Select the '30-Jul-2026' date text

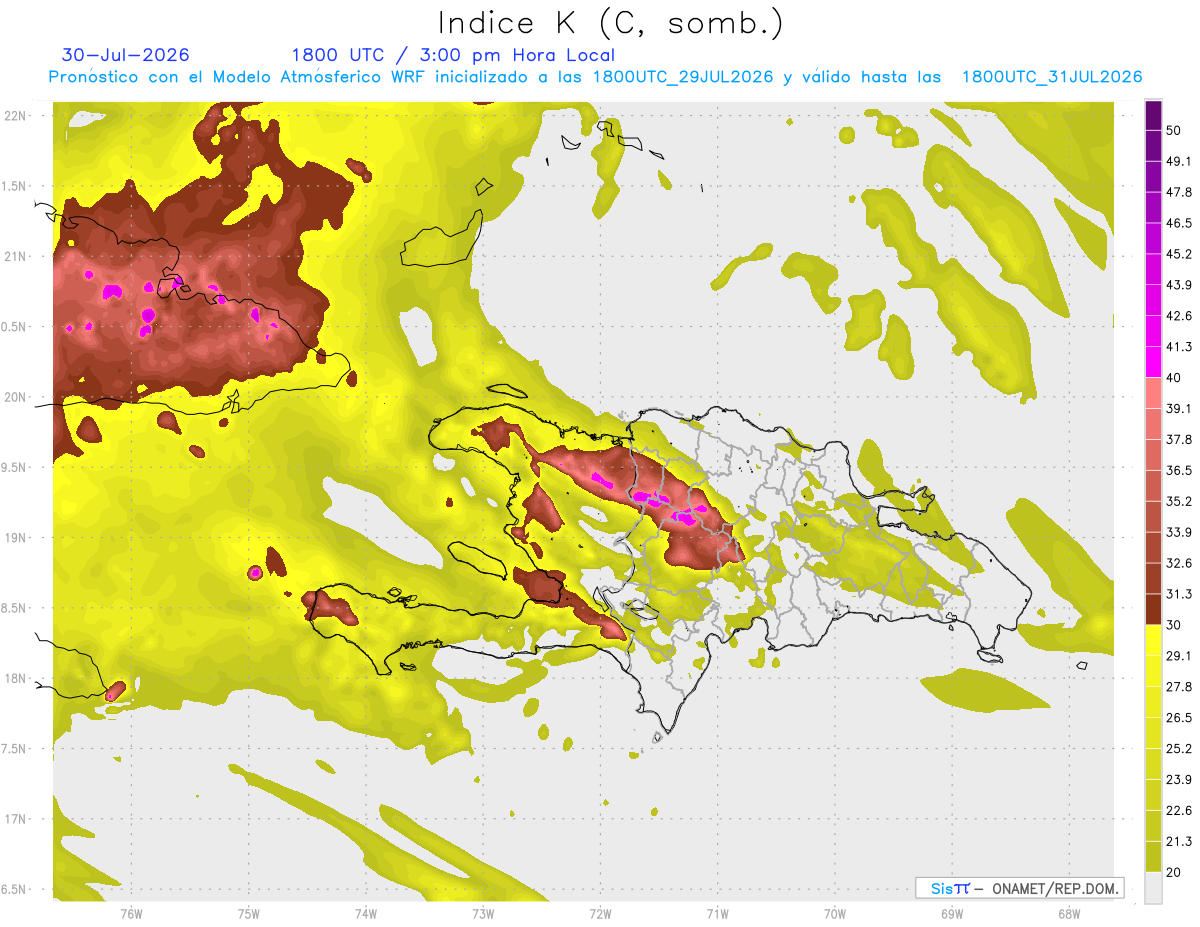click(x=125, y=55)
